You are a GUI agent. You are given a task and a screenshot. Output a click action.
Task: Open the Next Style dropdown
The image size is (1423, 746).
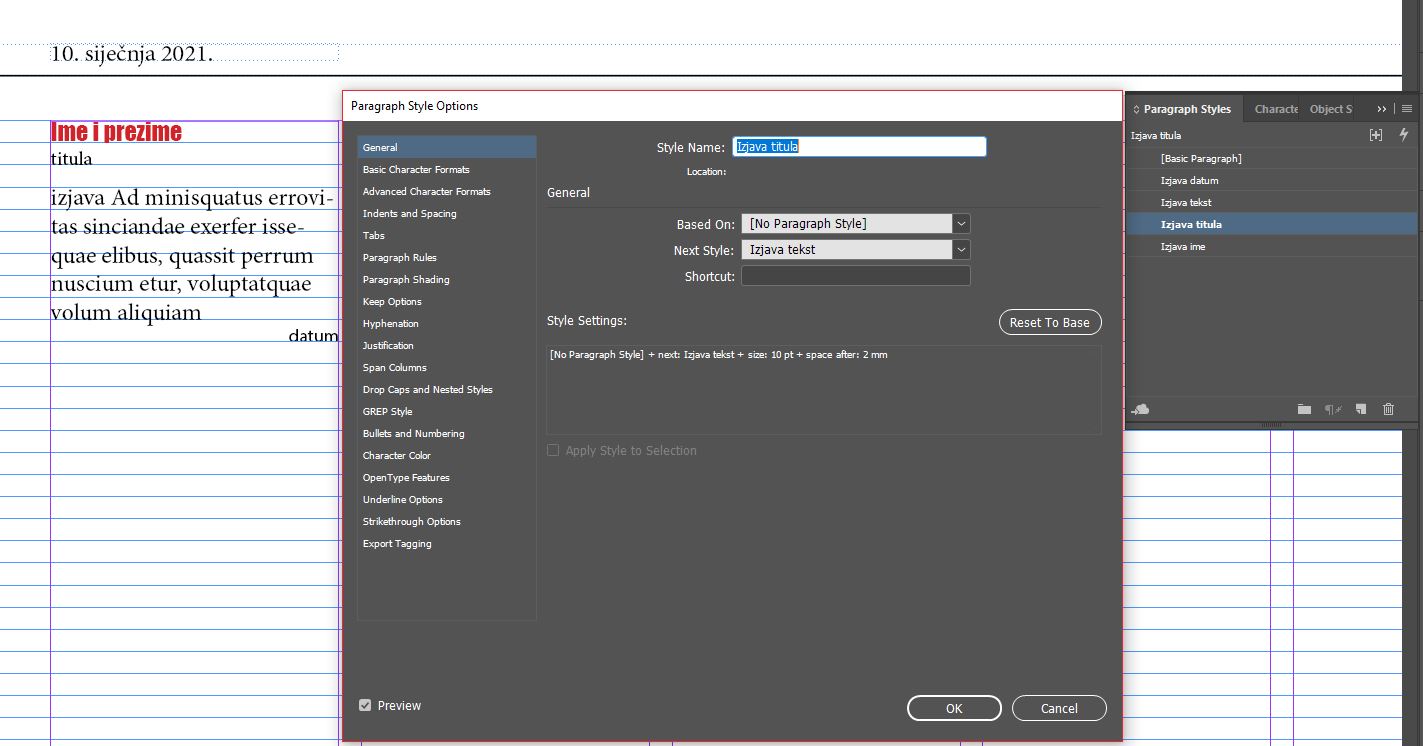click(855, 250)
